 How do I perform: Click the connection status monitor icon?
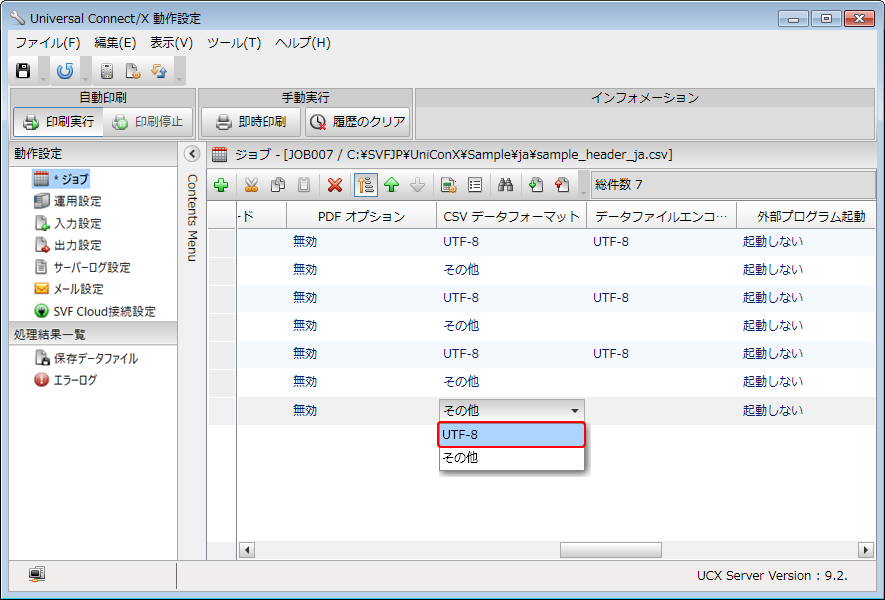[37, 575]
